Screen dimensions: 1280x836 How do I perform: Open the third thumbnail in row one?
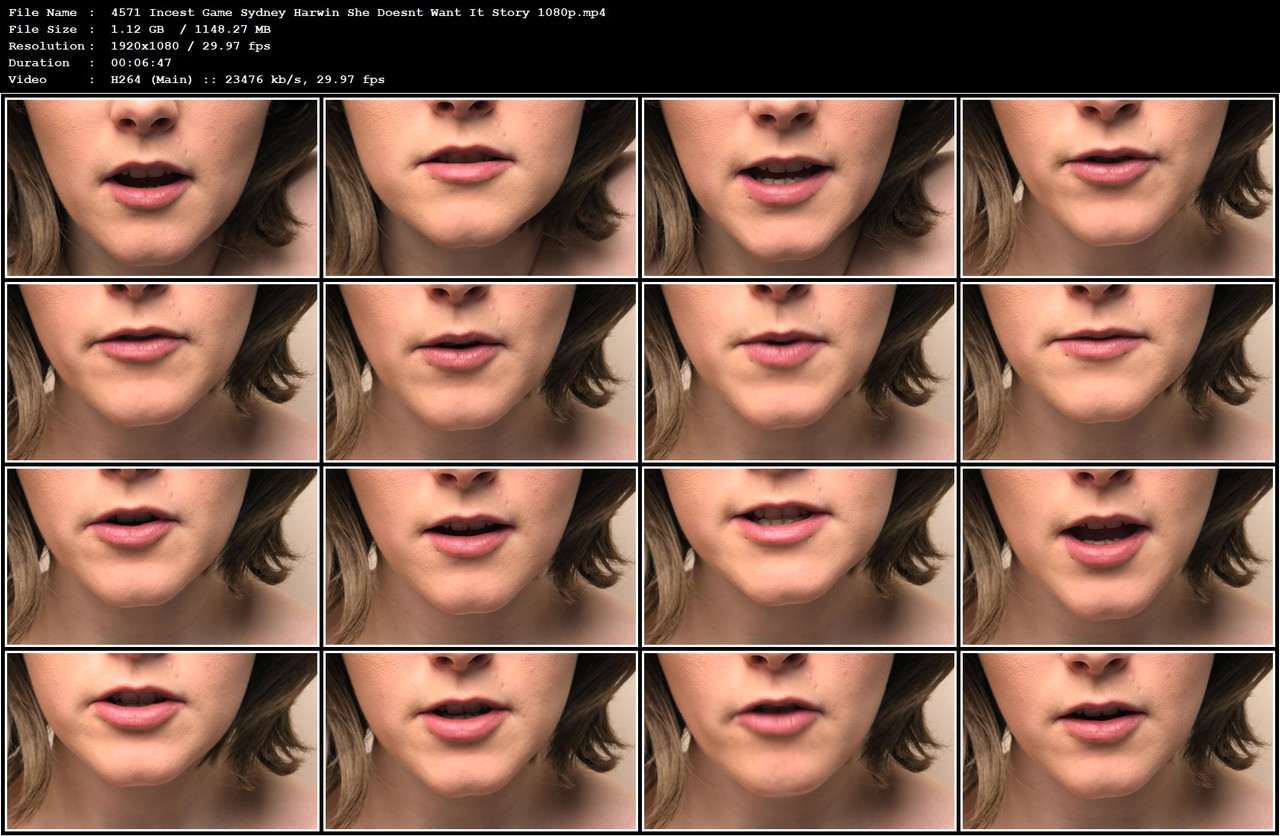tap(799, 187)
